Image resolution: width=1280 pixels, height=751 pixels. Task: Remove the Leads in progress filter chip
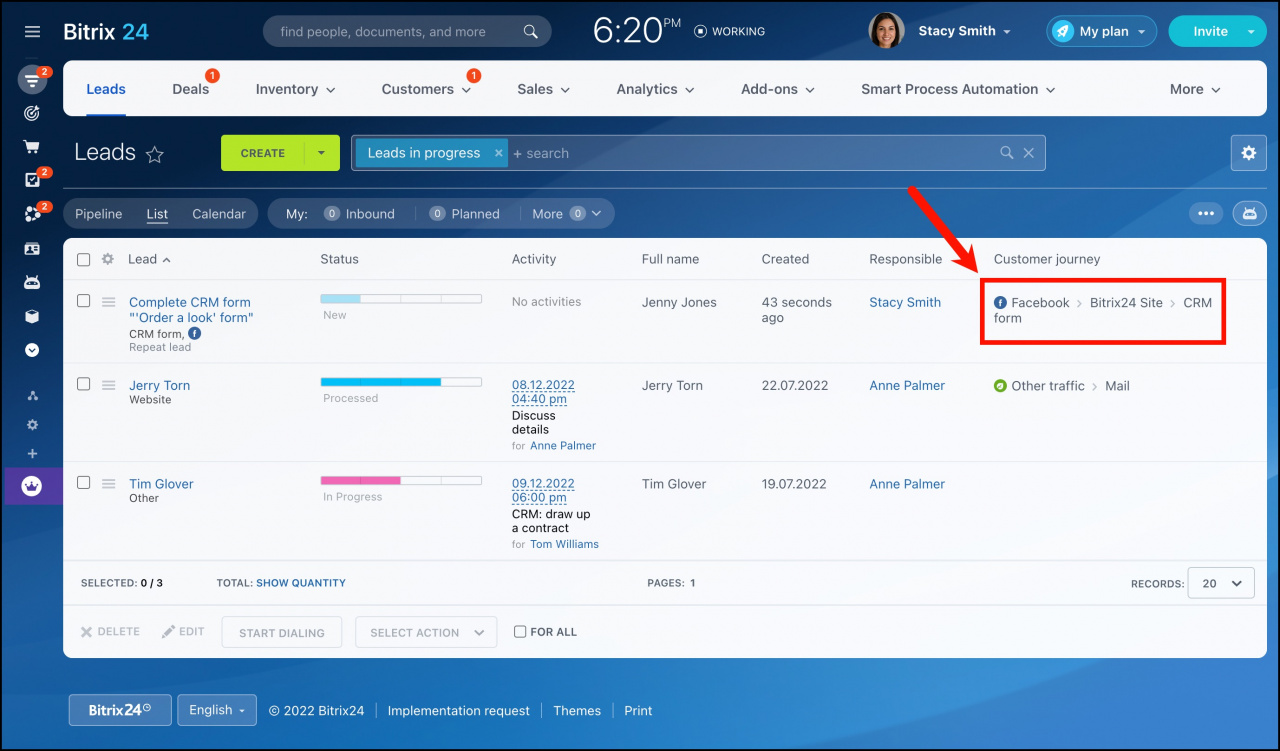coord(498,153)
